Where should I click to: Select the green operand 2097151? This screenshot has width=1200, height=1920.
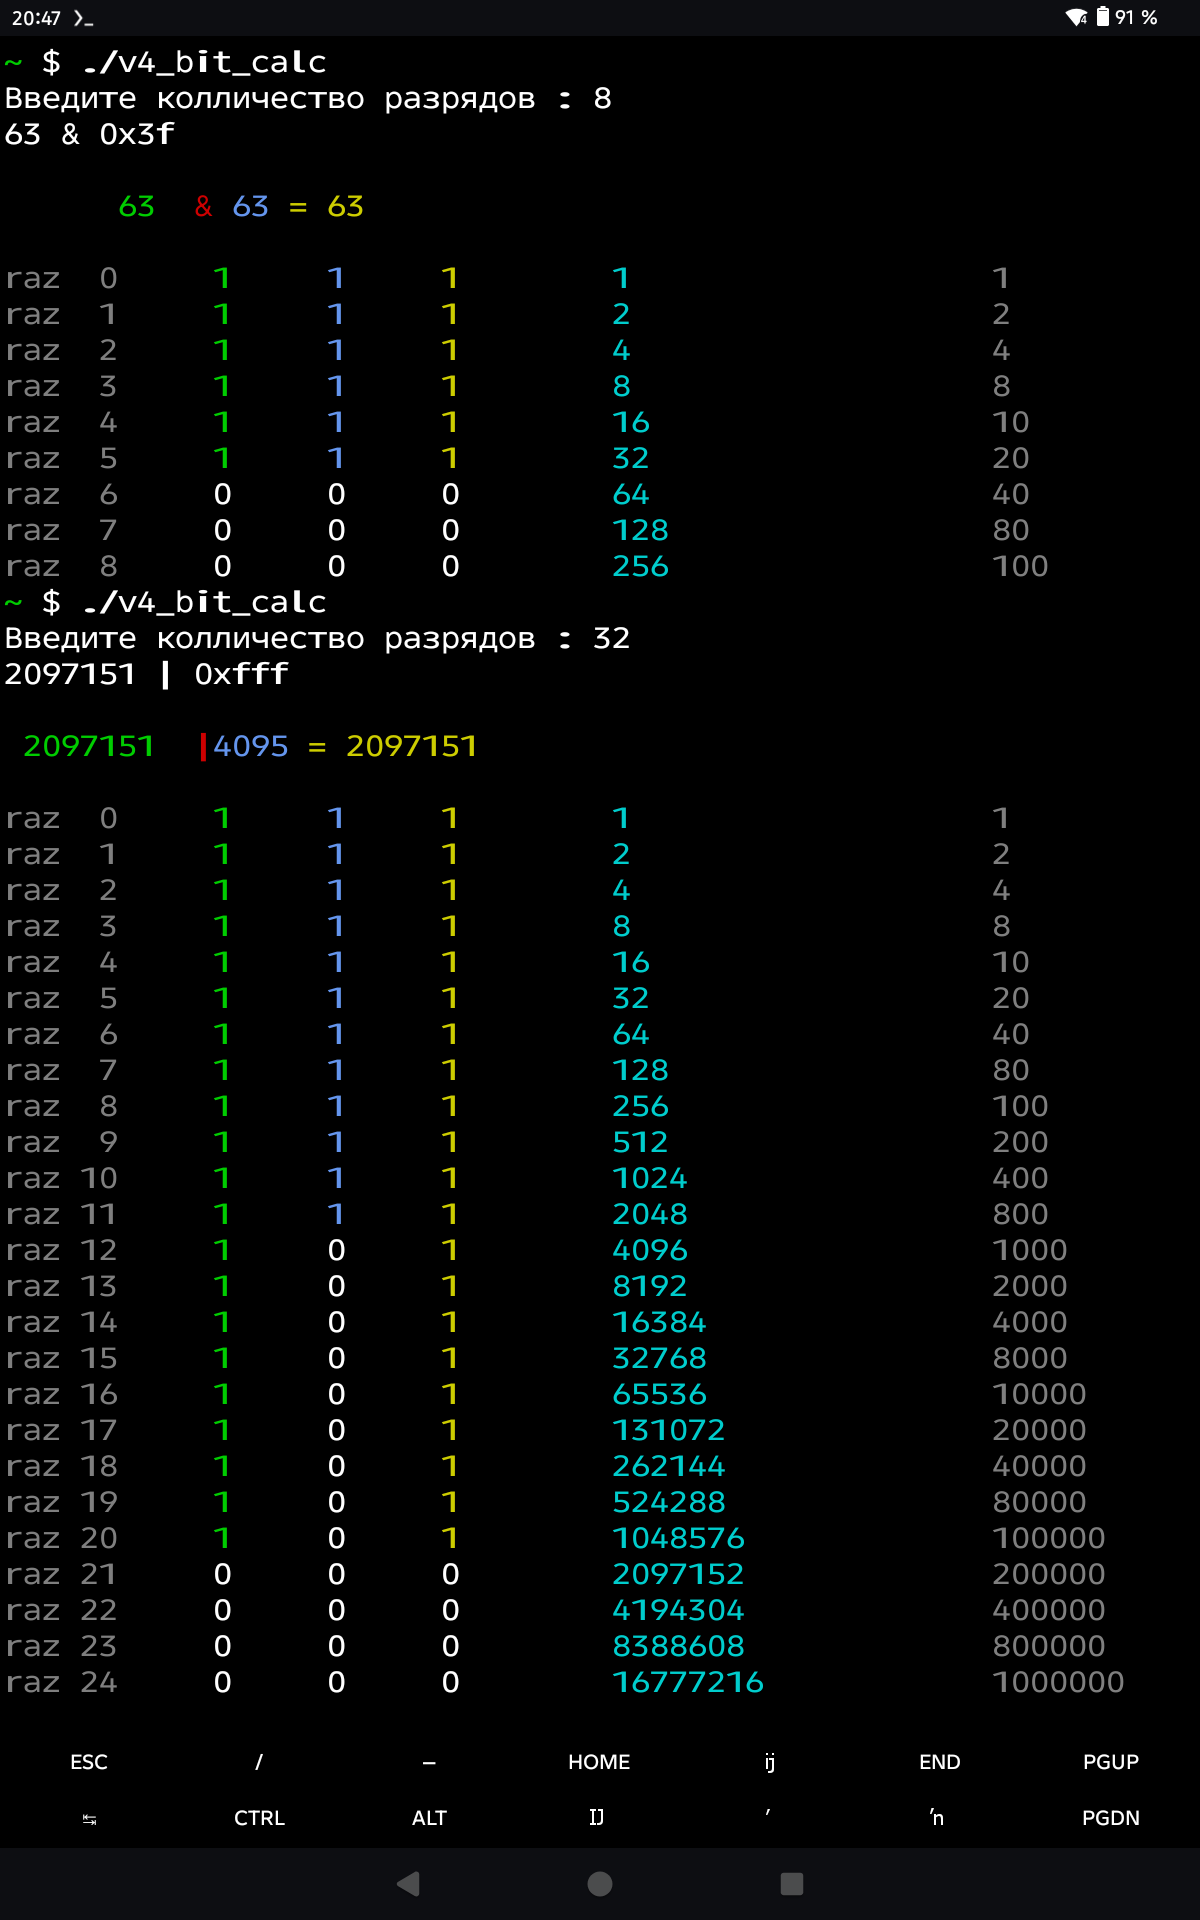tap(89, 746)
